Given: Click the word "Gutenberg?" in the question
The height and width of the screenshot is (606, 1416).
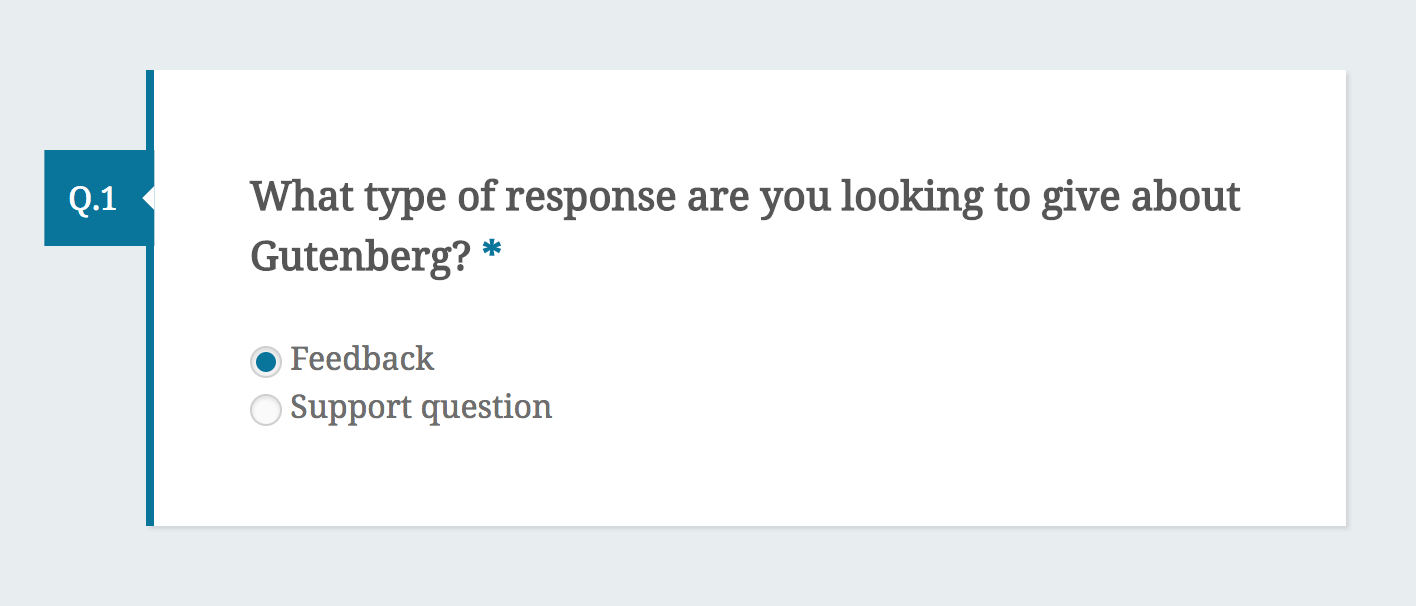Looking at the screenshot, I should click(x=360, y=257).
